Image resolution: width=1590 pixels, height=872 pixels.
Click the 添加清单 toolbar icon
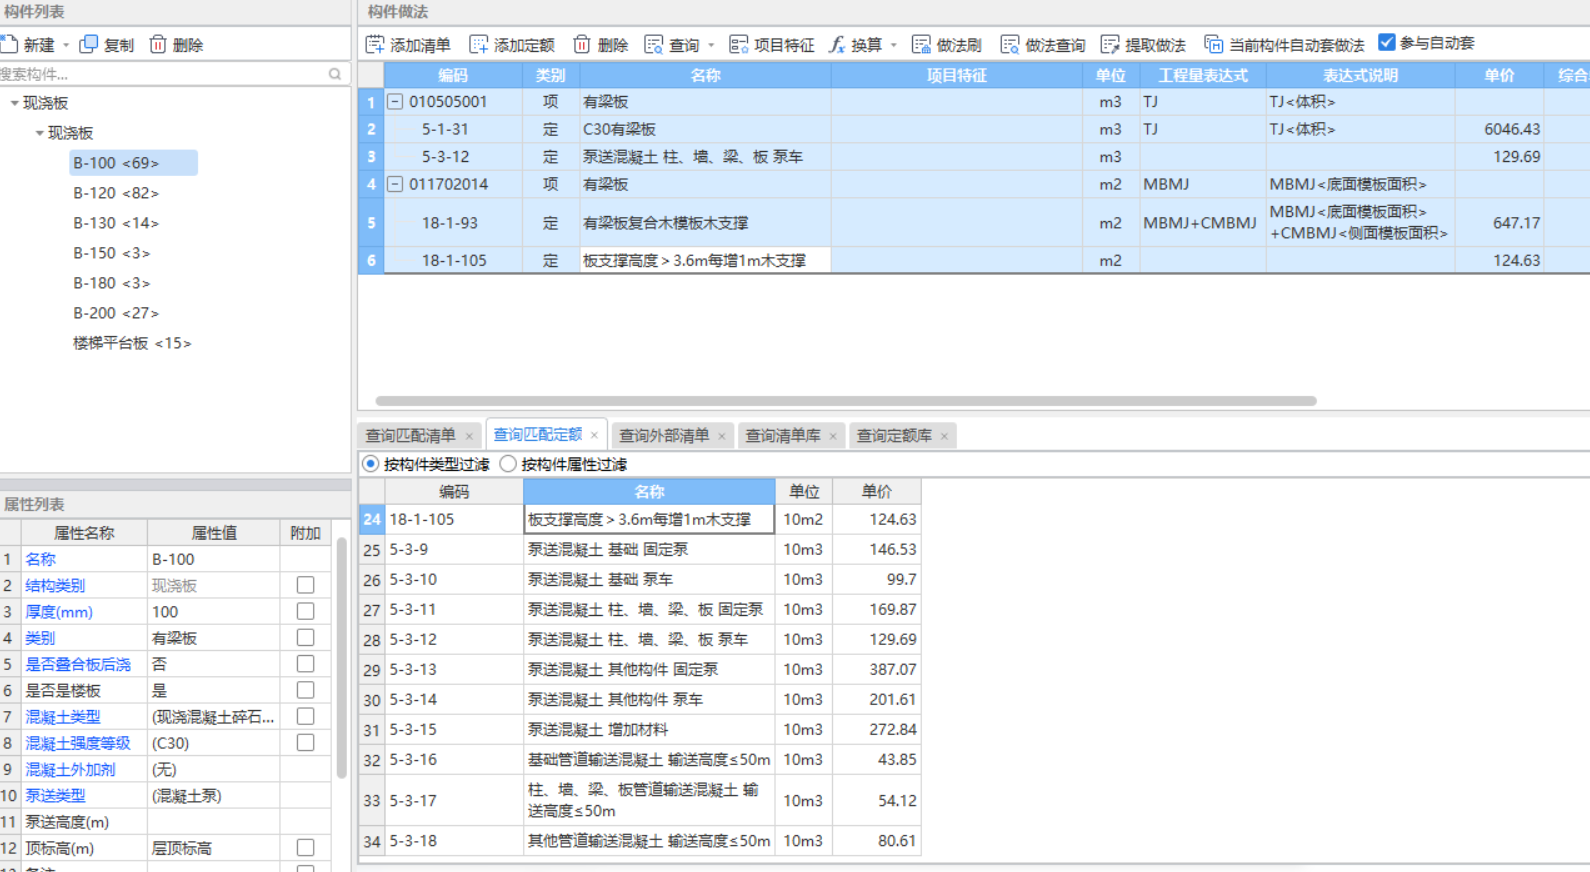pyautogui.click(x=375, y=44)
